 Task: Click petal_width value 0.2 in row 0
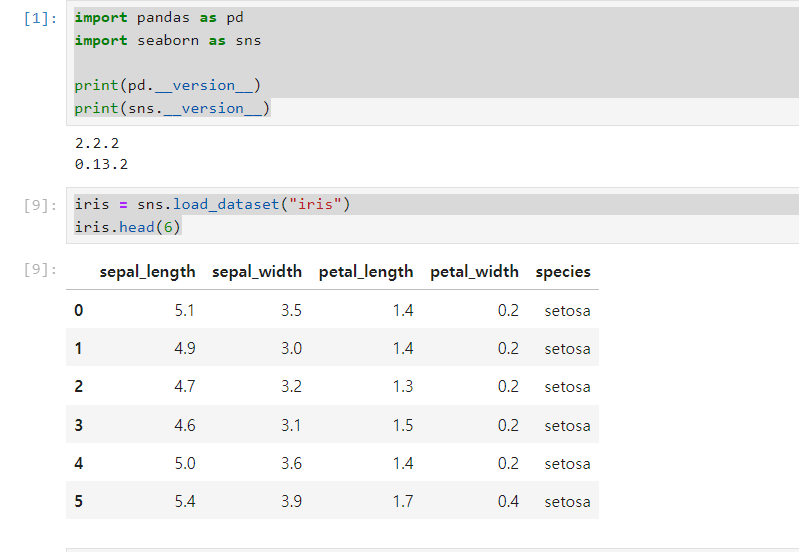508,310
